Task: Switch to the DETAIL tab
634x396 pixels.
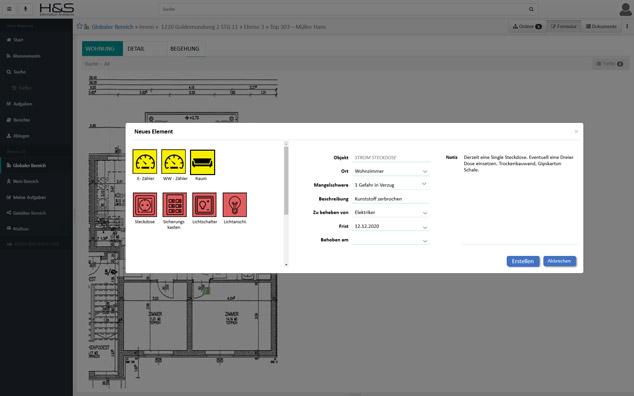Action: point(136,49)
